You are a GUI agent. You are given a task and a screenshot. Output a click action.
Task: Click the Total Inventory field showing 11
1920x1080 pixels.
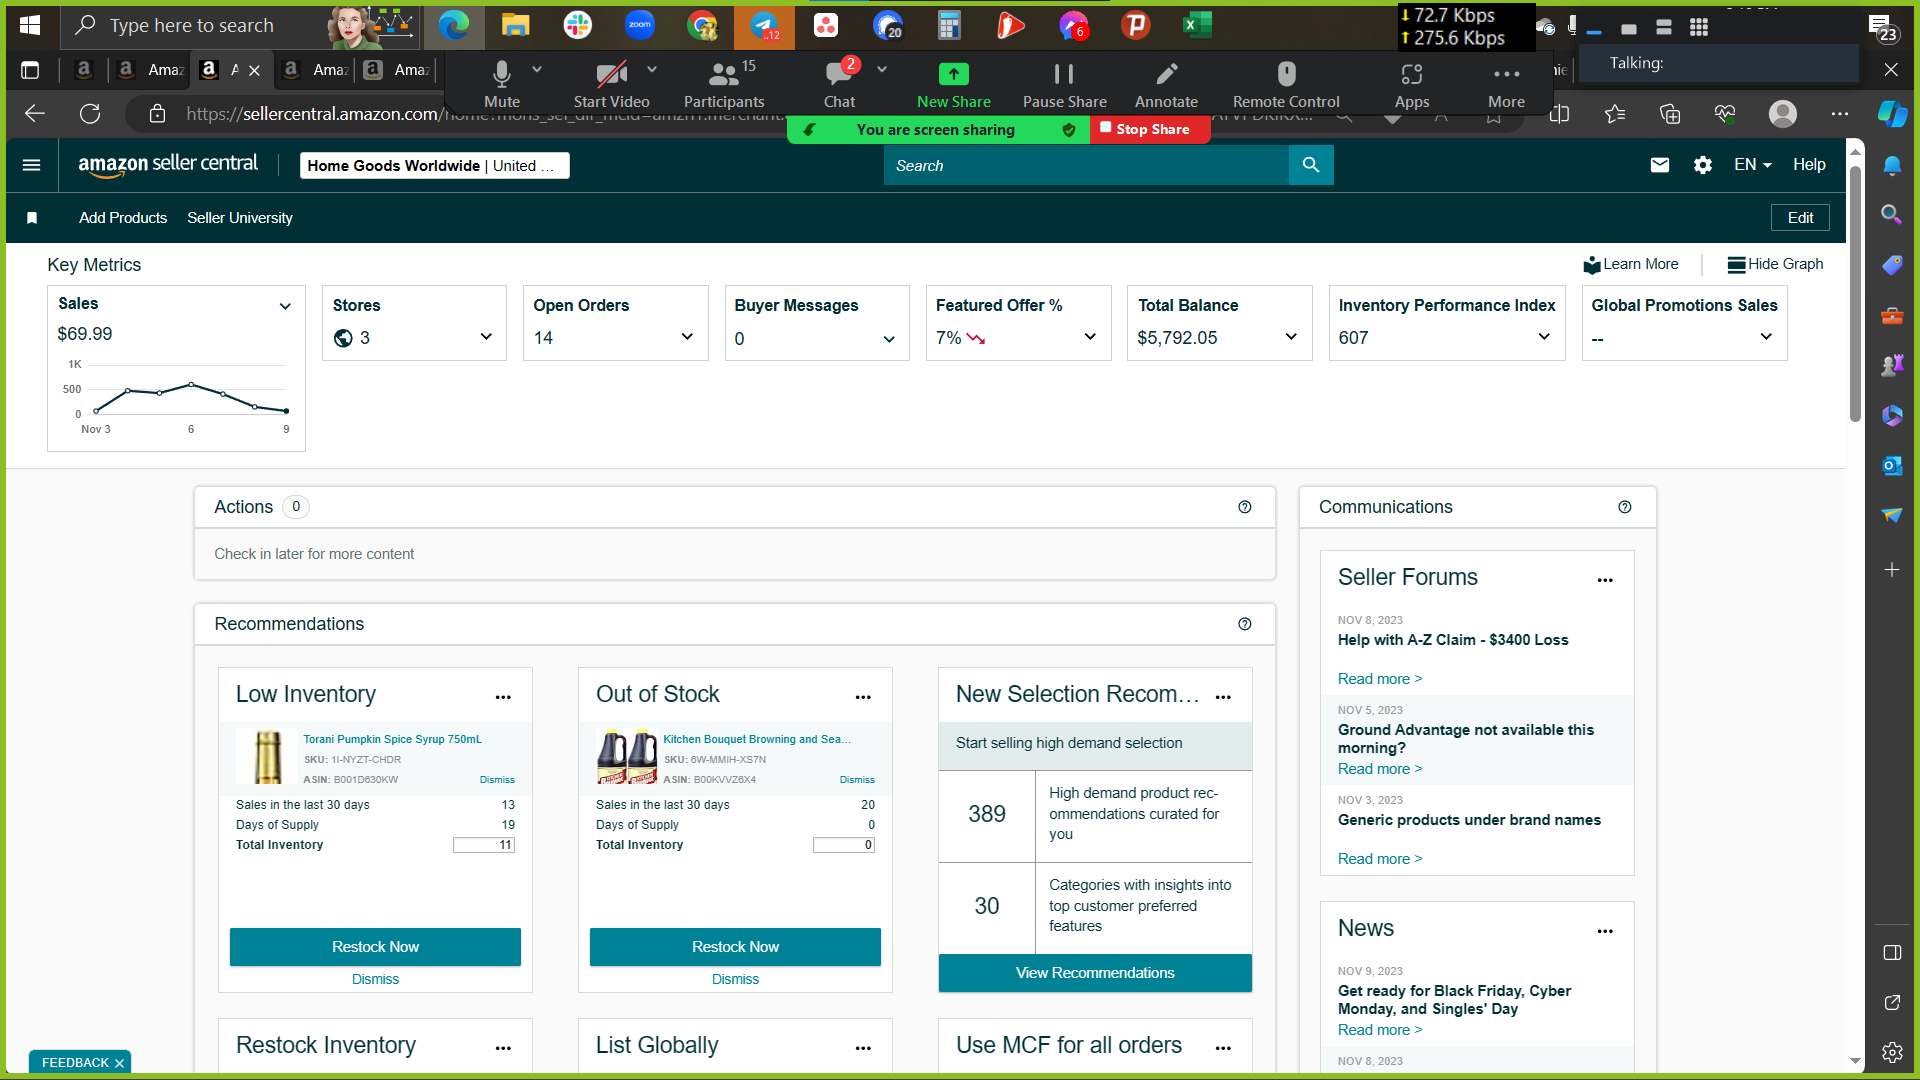click(484, 845)
